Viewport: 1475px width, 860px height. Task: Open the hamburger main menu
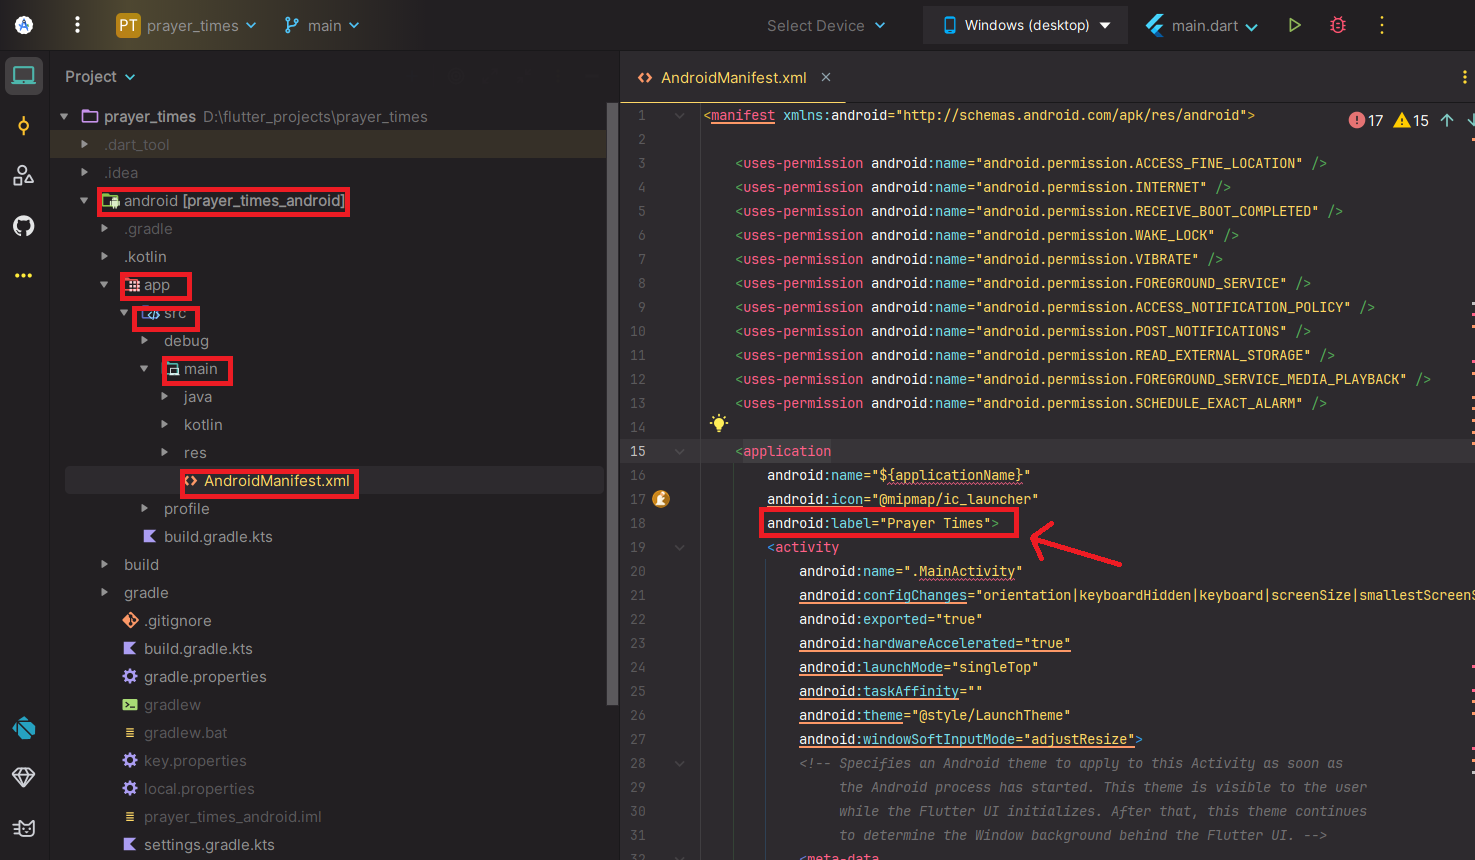[x=77, y=25]
